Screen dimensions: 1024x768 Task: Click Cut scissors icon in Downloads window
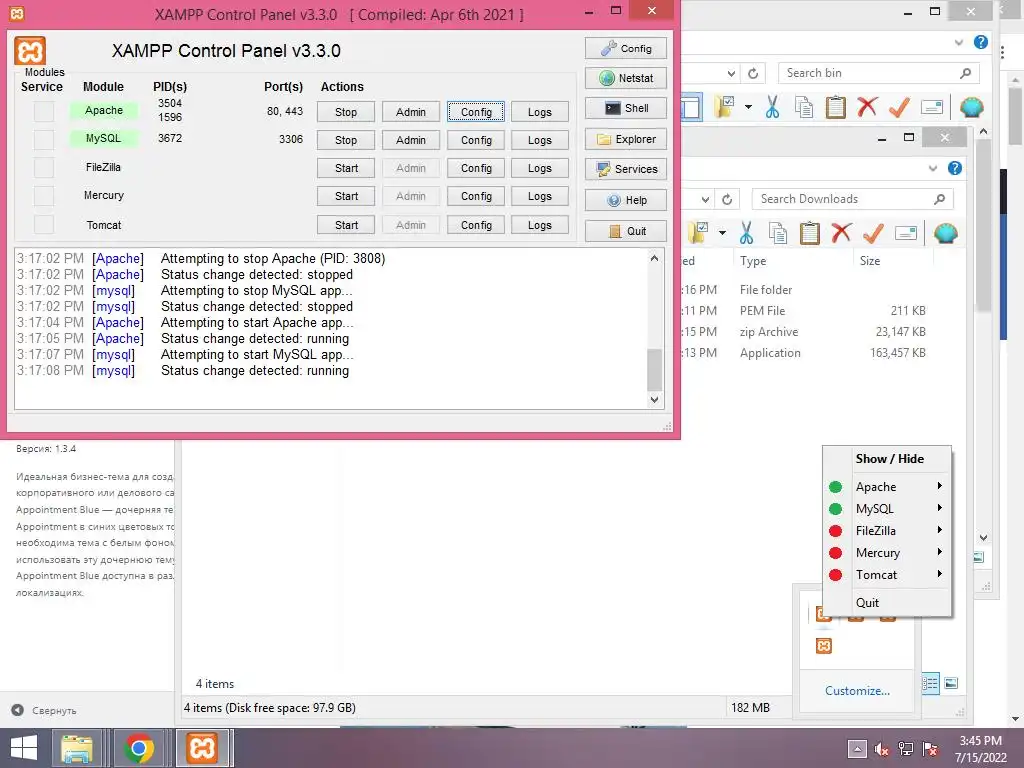point(746,232)
